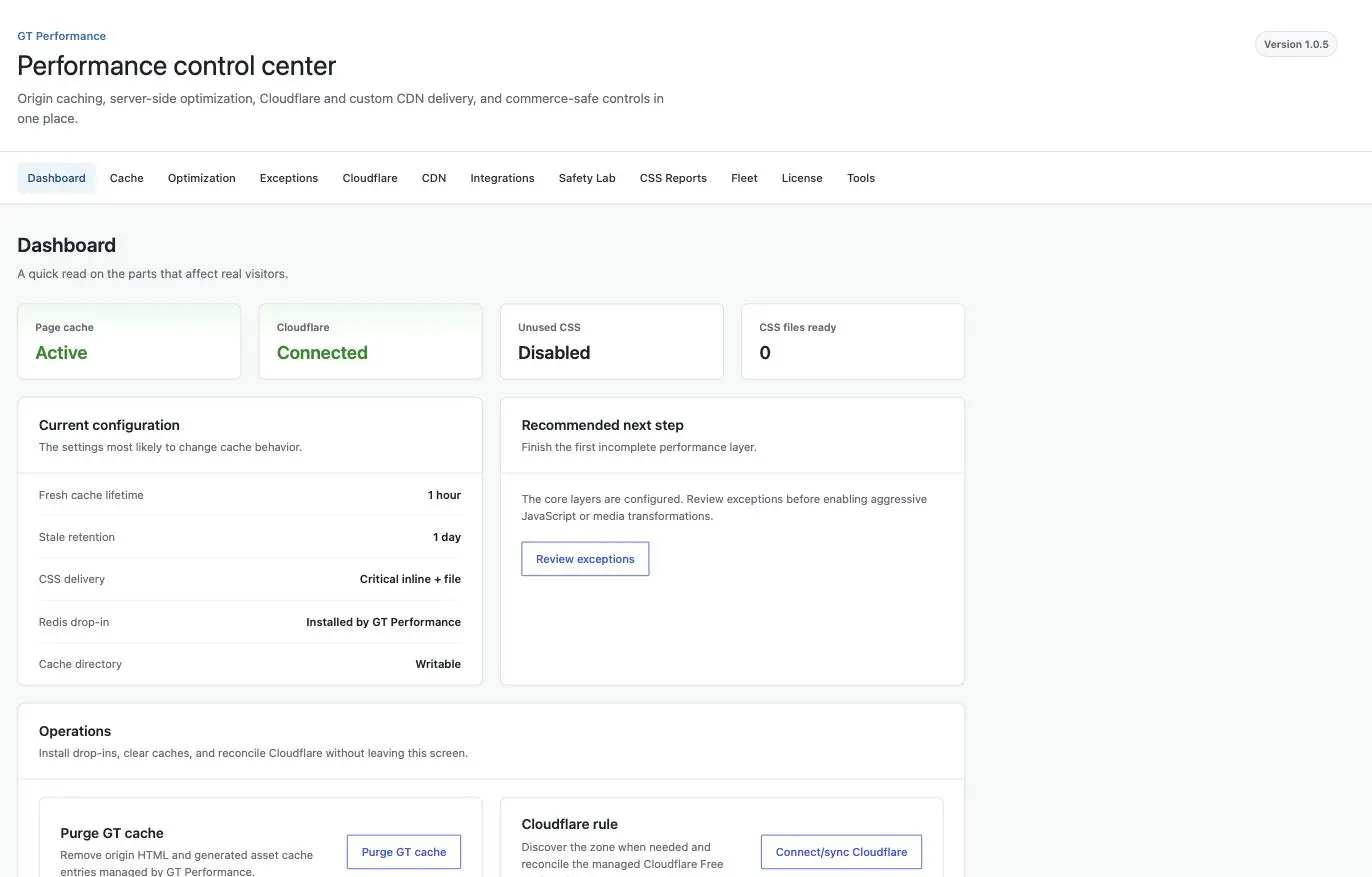This screenshot has width=1372, height=877.
Task: Switch to the Integrations tab
Action: pyautogui.click(x=502, y=178)
